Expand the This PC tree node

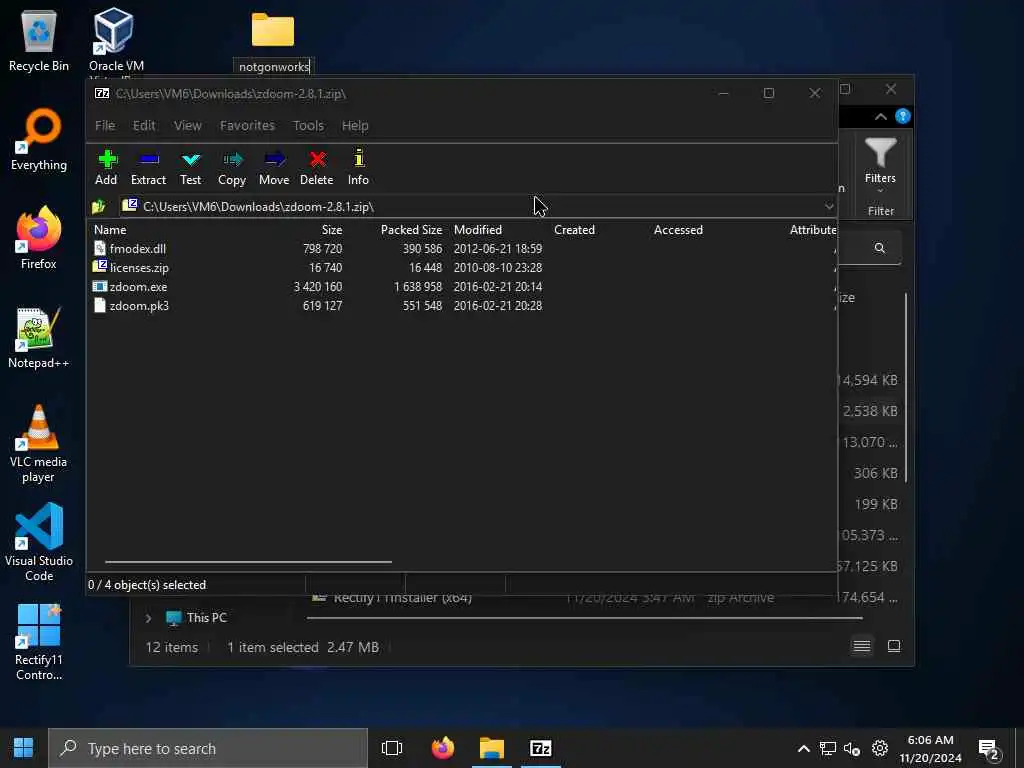pos(148,618)
